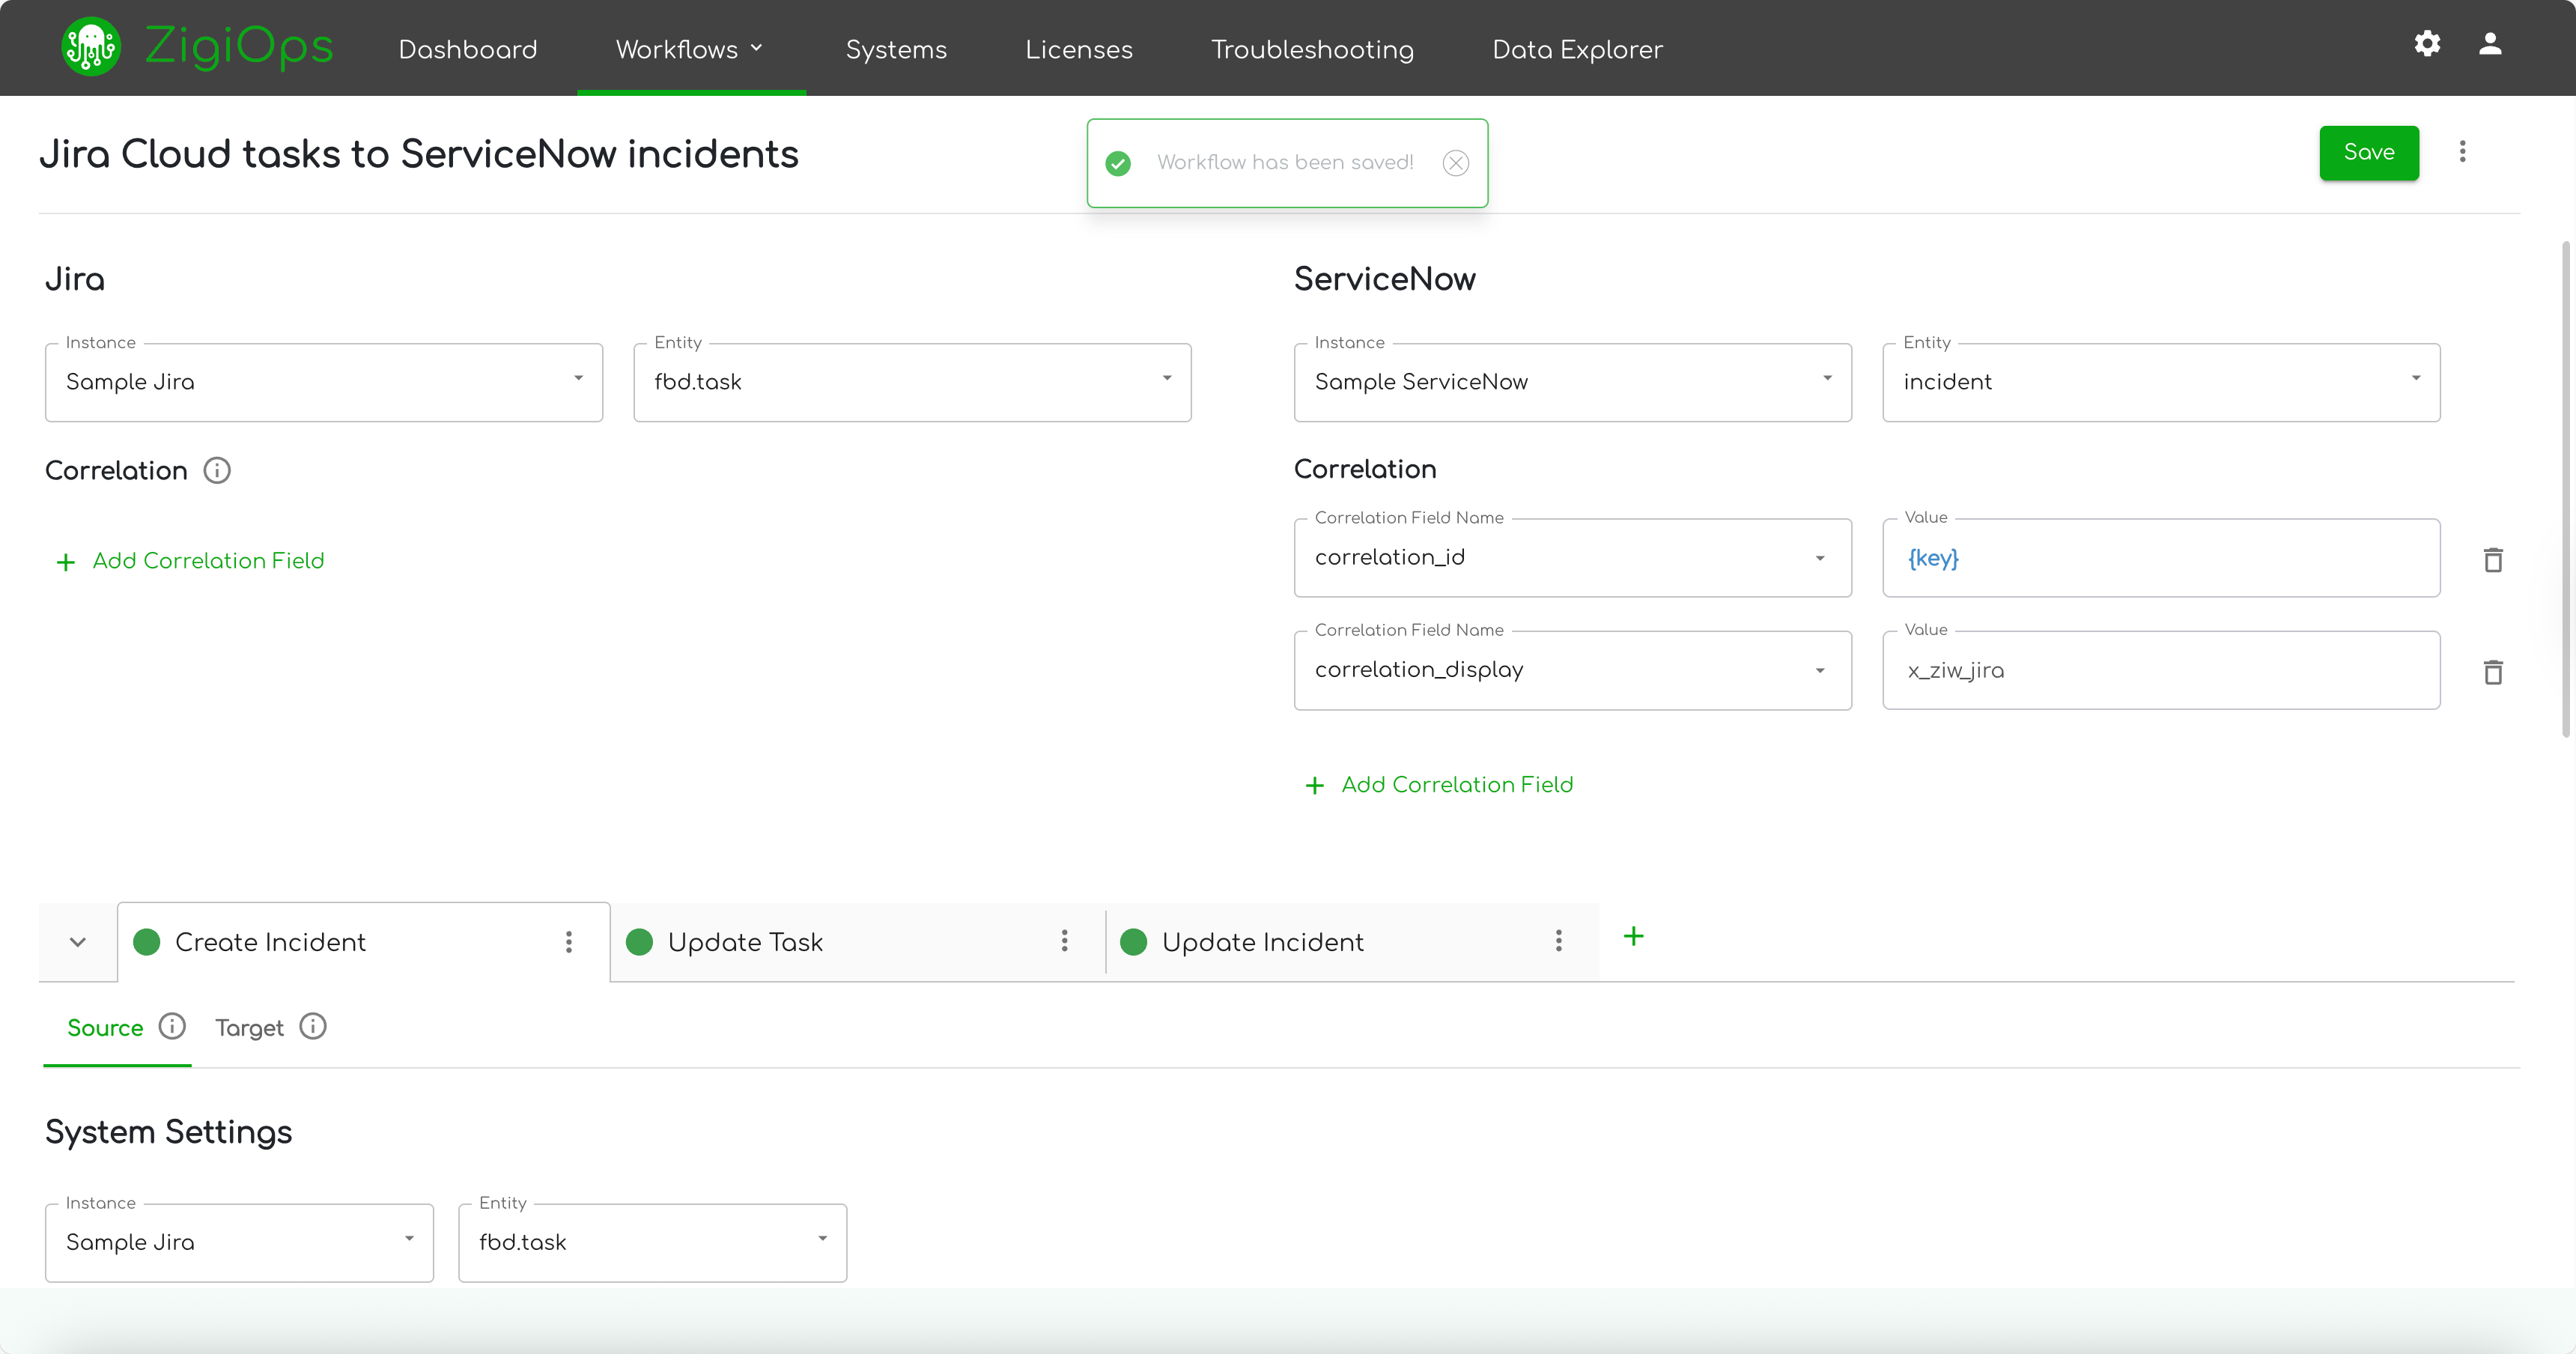2576x1354 pixels.
Task: Expand the correlation_display field name dropdown
Action: tap(1820, 670)
